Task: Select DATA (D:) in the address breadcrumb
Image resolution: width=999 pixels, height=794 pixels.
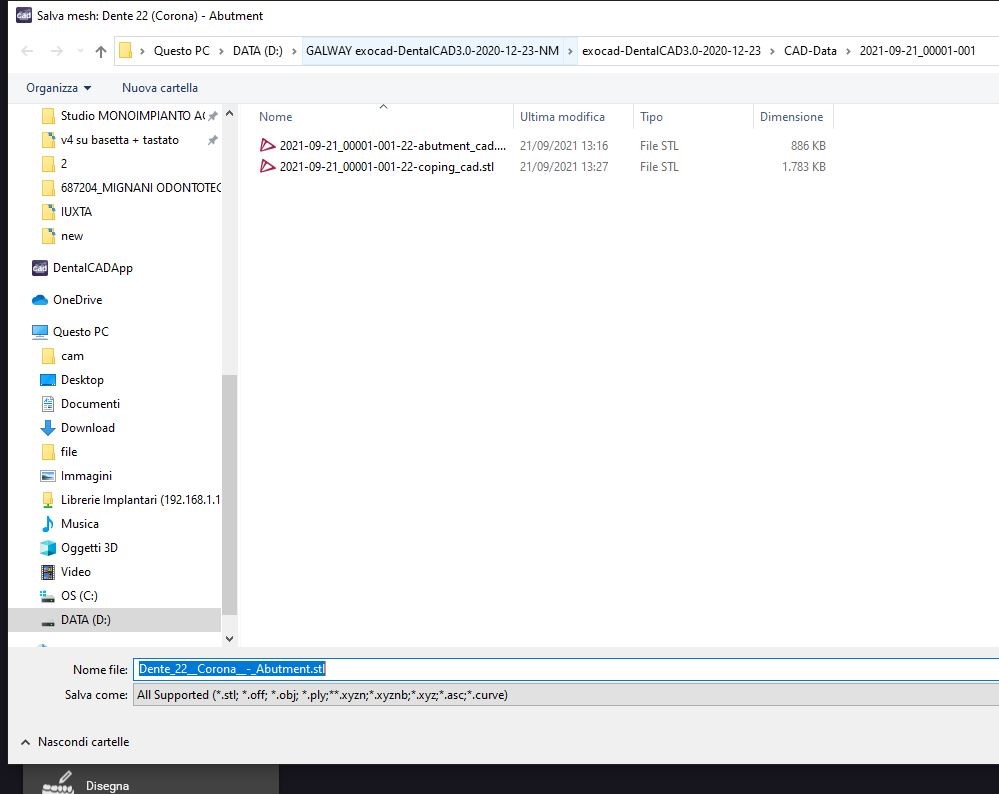Action: coord(257,51)
